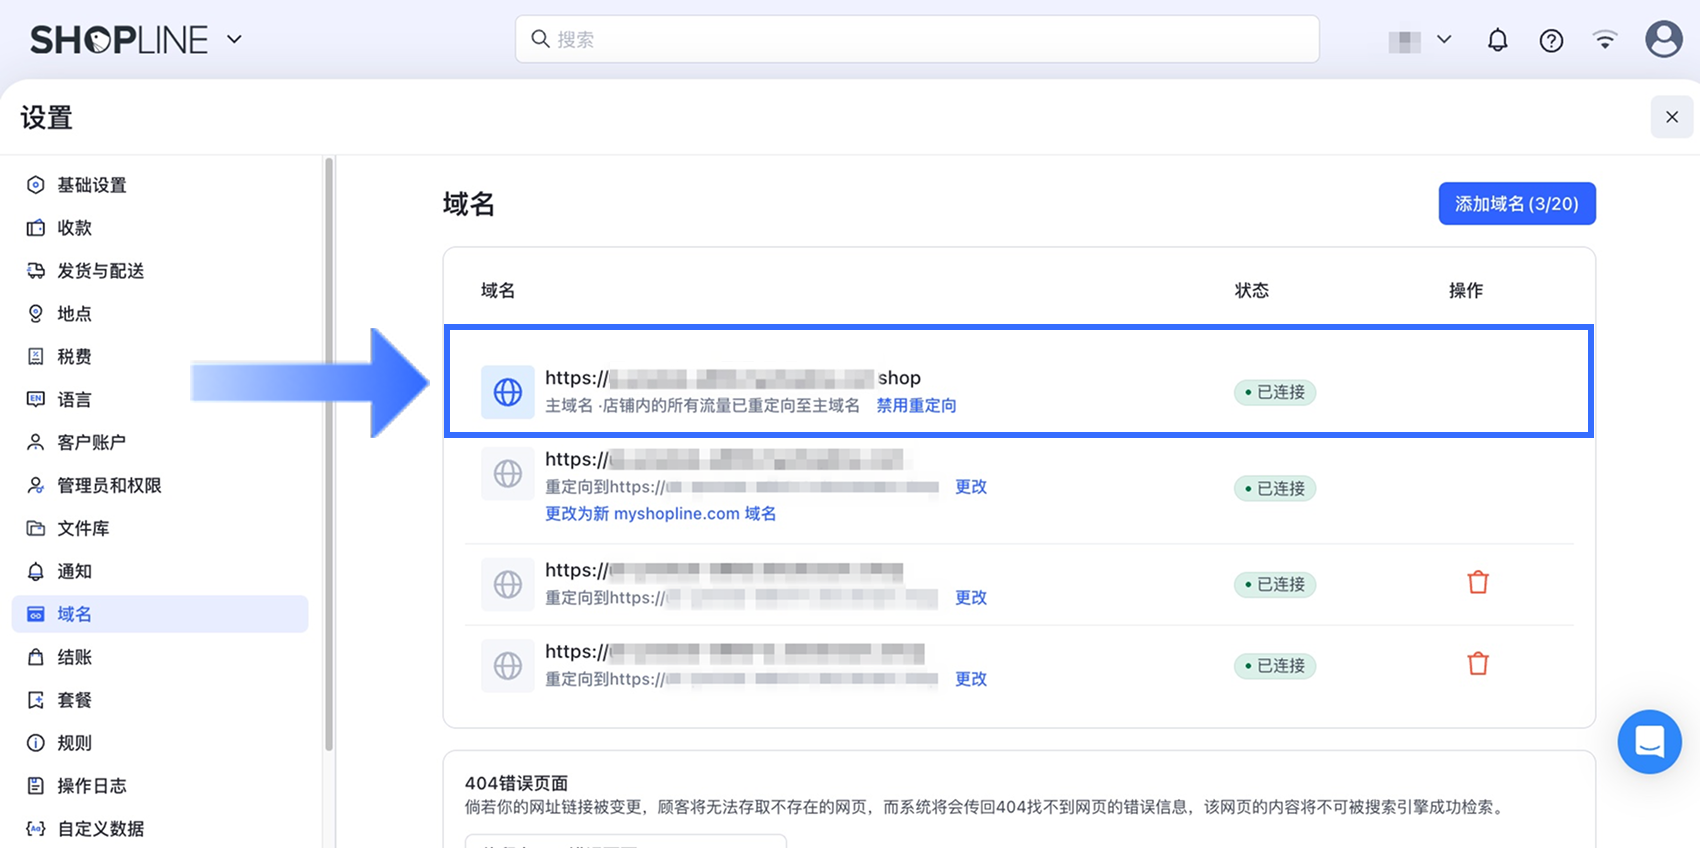The height and width of the screenshot is (848, 1700).
Task: Open the help question mark icon
Action: coord(1551,40)
